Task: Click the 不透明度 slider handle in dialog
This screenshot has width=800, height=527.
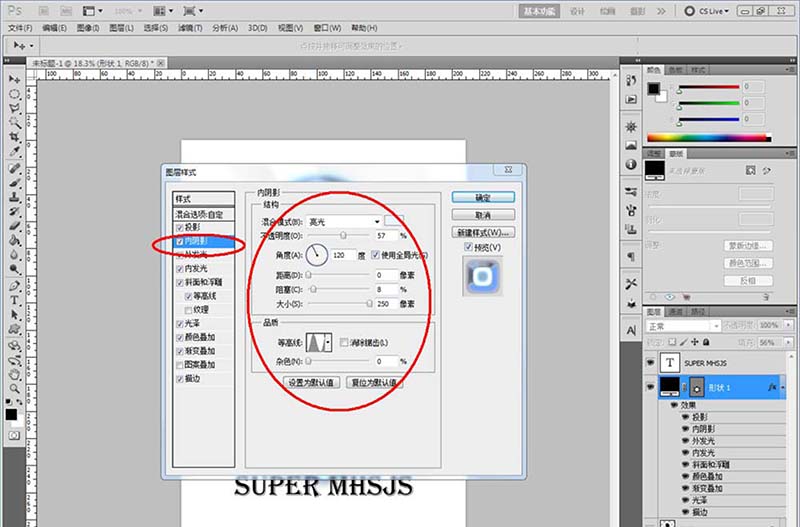Action: pyautogui.click(x=343, y=236)
